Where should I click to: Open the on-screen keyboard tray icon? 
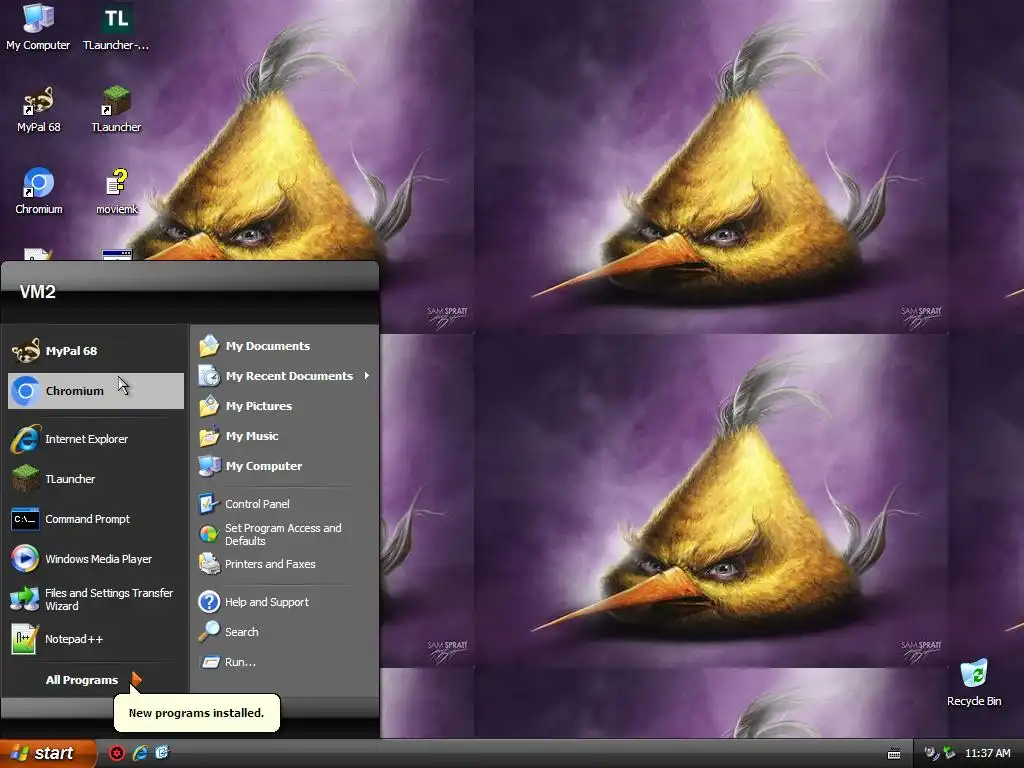click(894, 754)
